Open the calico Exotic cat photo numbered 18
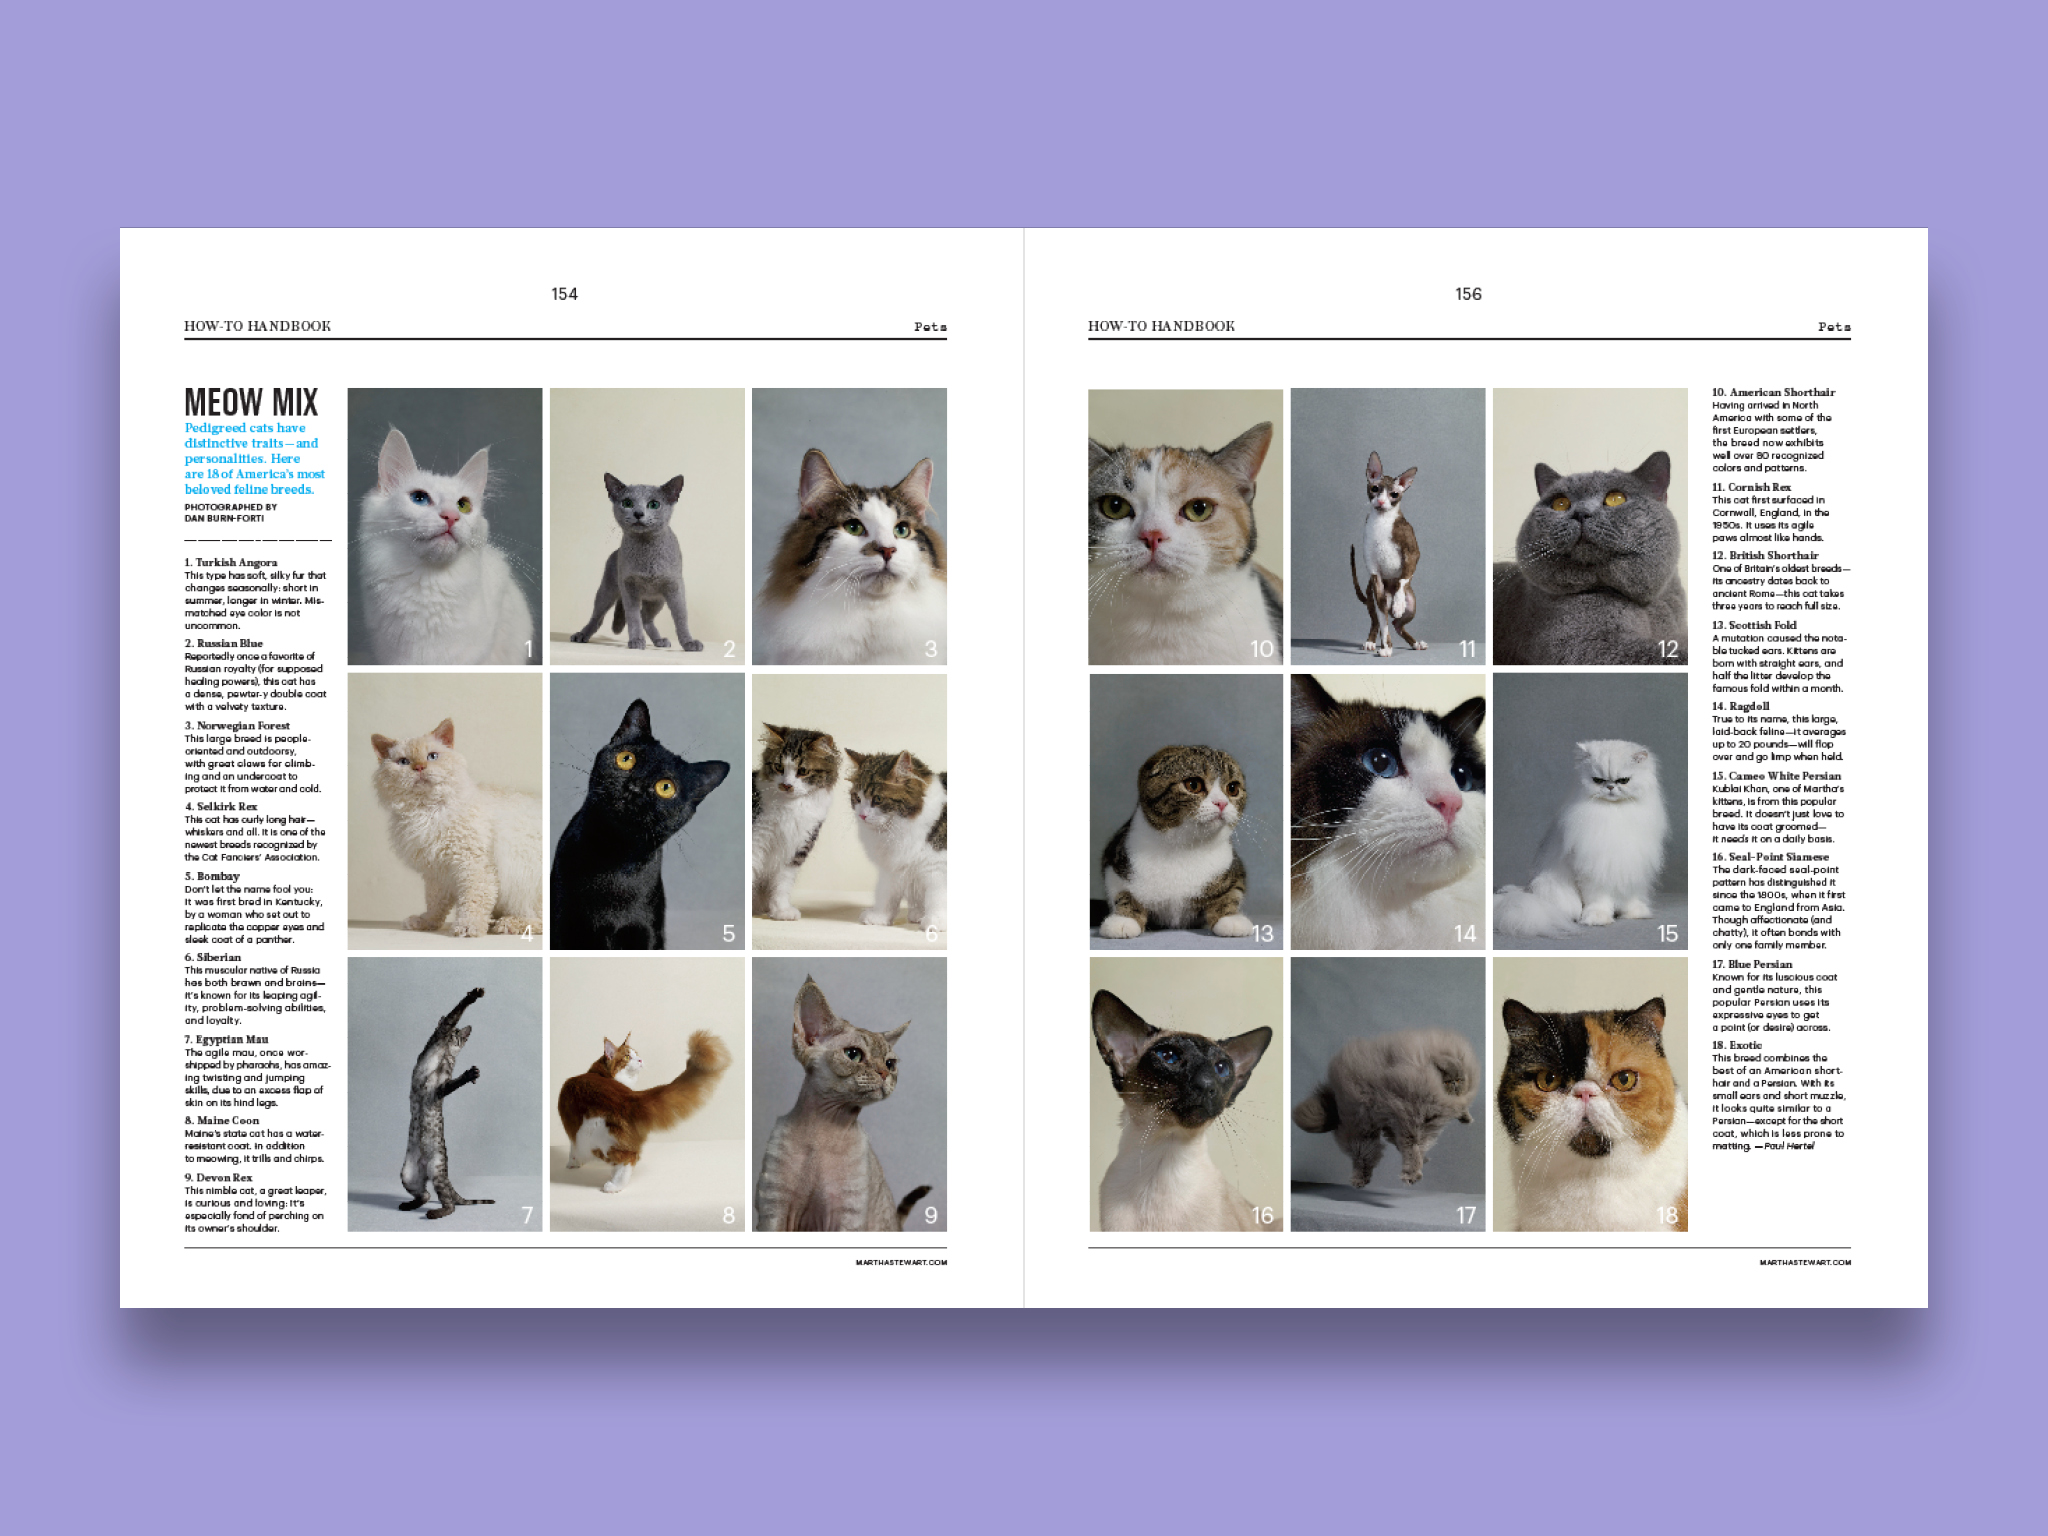The width and height of the screenshot is (2048, 1536). pos(1590,1094)
